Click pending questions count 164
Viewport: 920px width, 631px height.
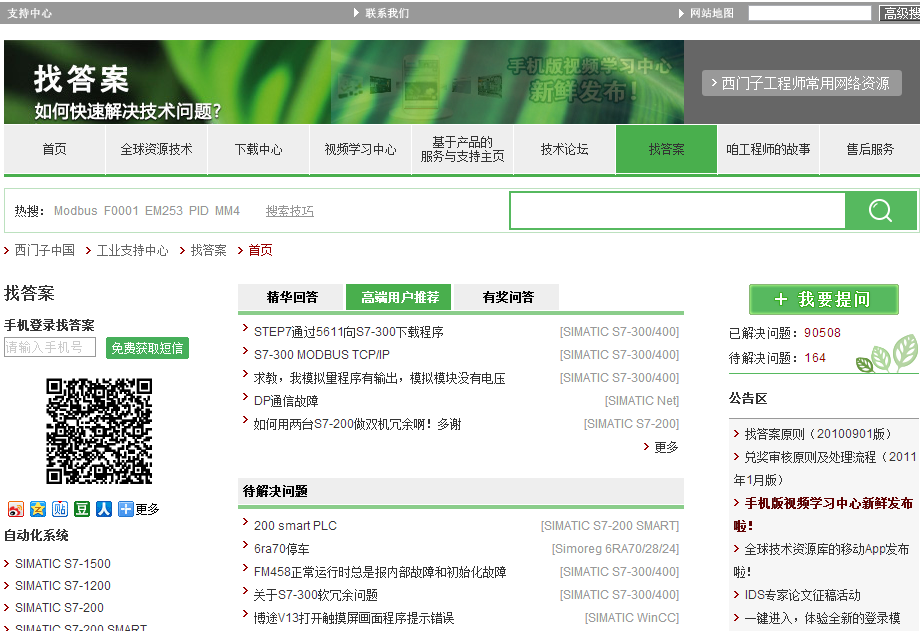[814, 357]
